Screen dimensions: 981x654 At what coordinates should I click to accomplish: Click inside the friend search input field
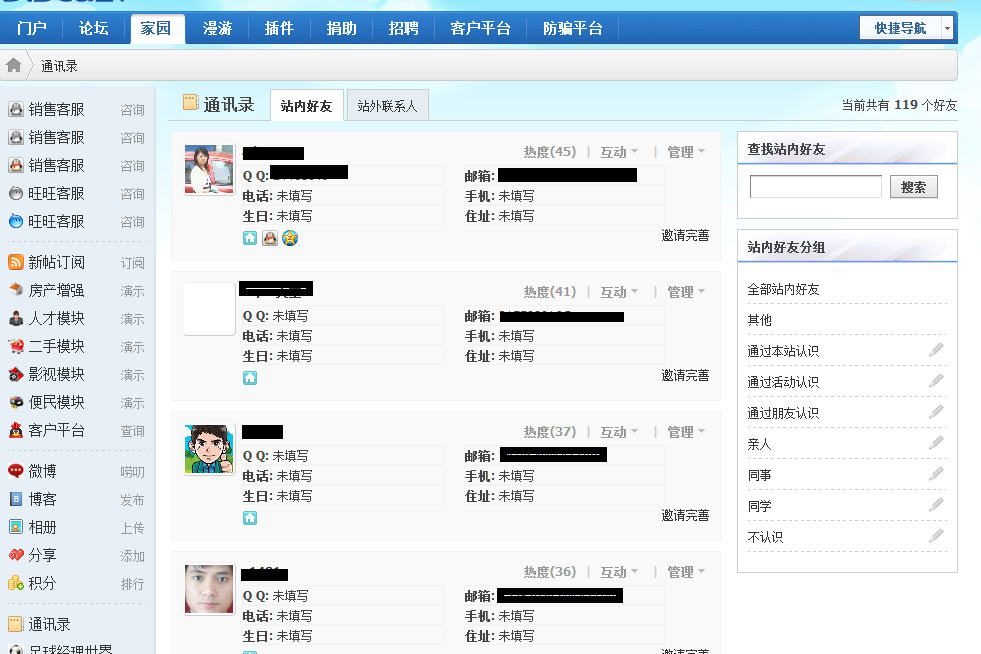814,186
